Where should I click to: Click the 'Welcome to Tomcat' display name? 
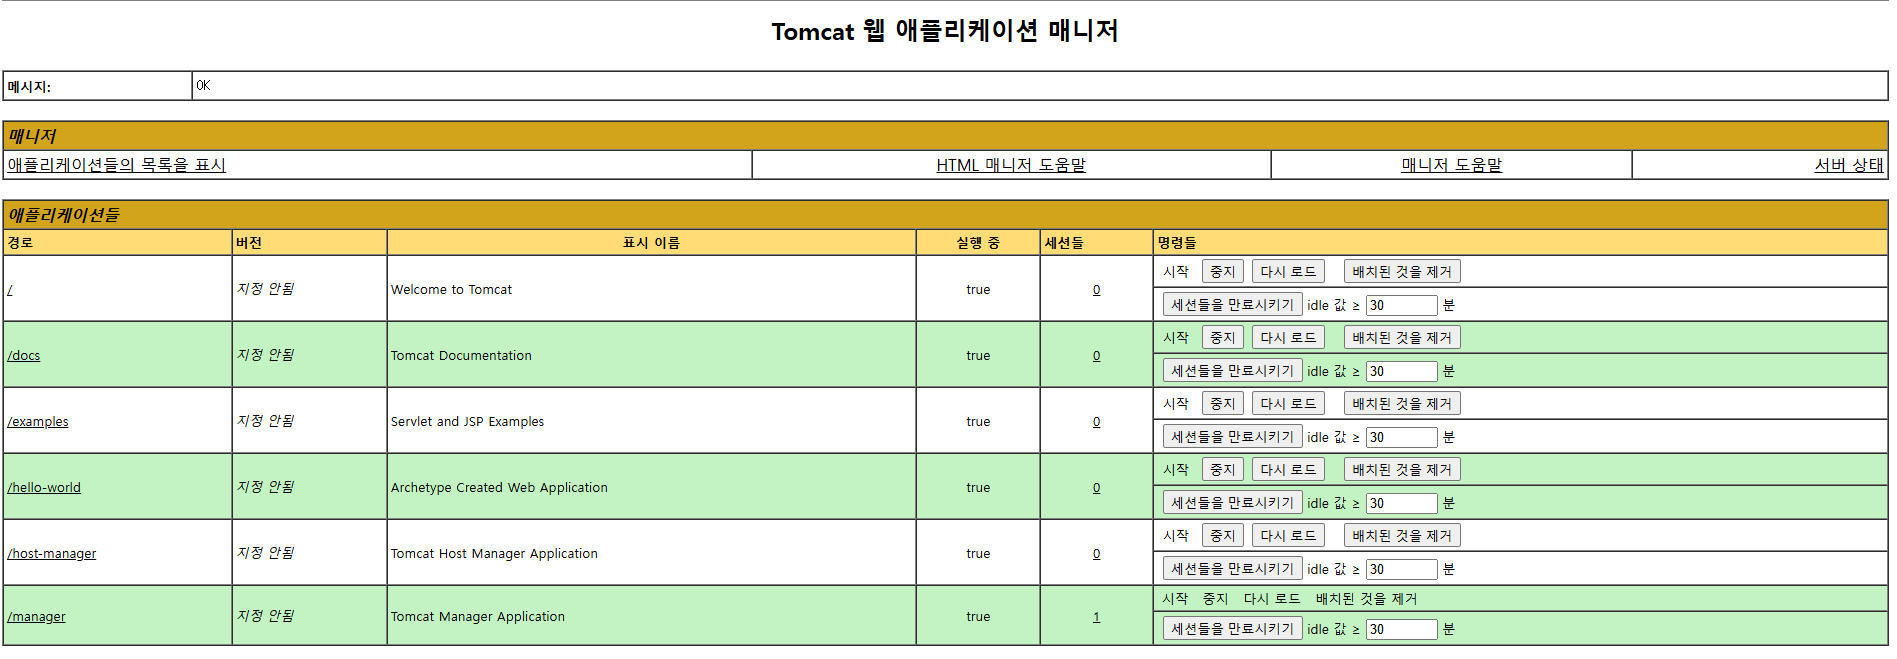(451, 290)
